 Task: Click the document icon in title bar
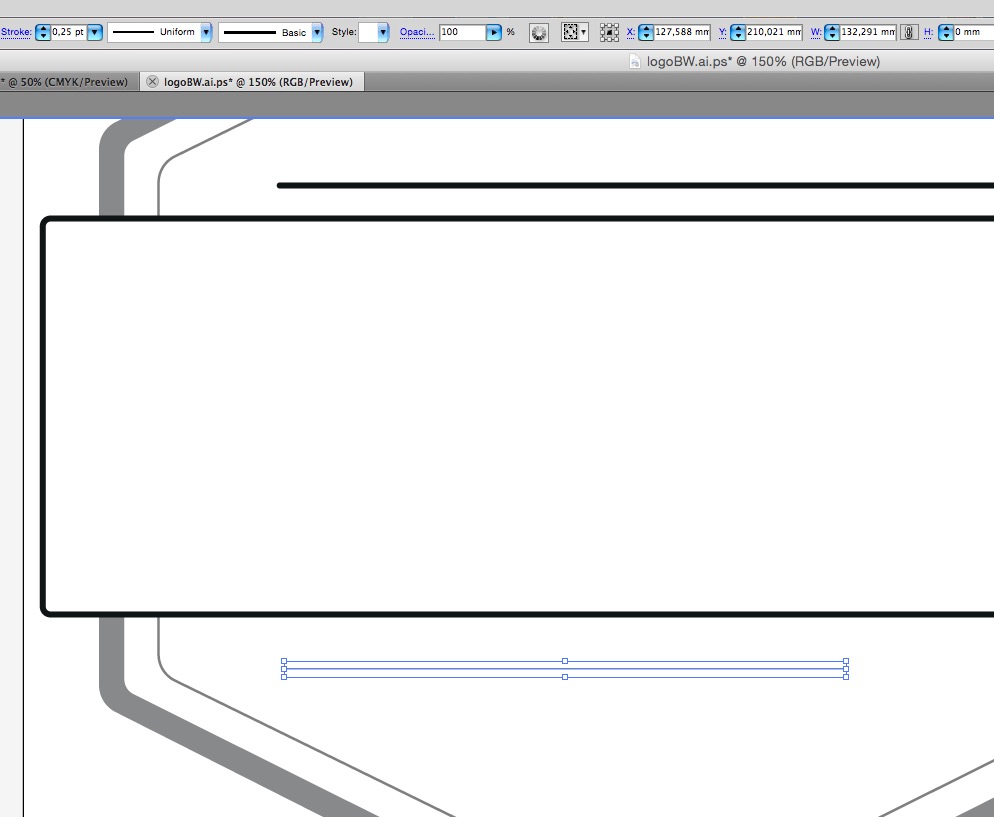coord(635,61)
